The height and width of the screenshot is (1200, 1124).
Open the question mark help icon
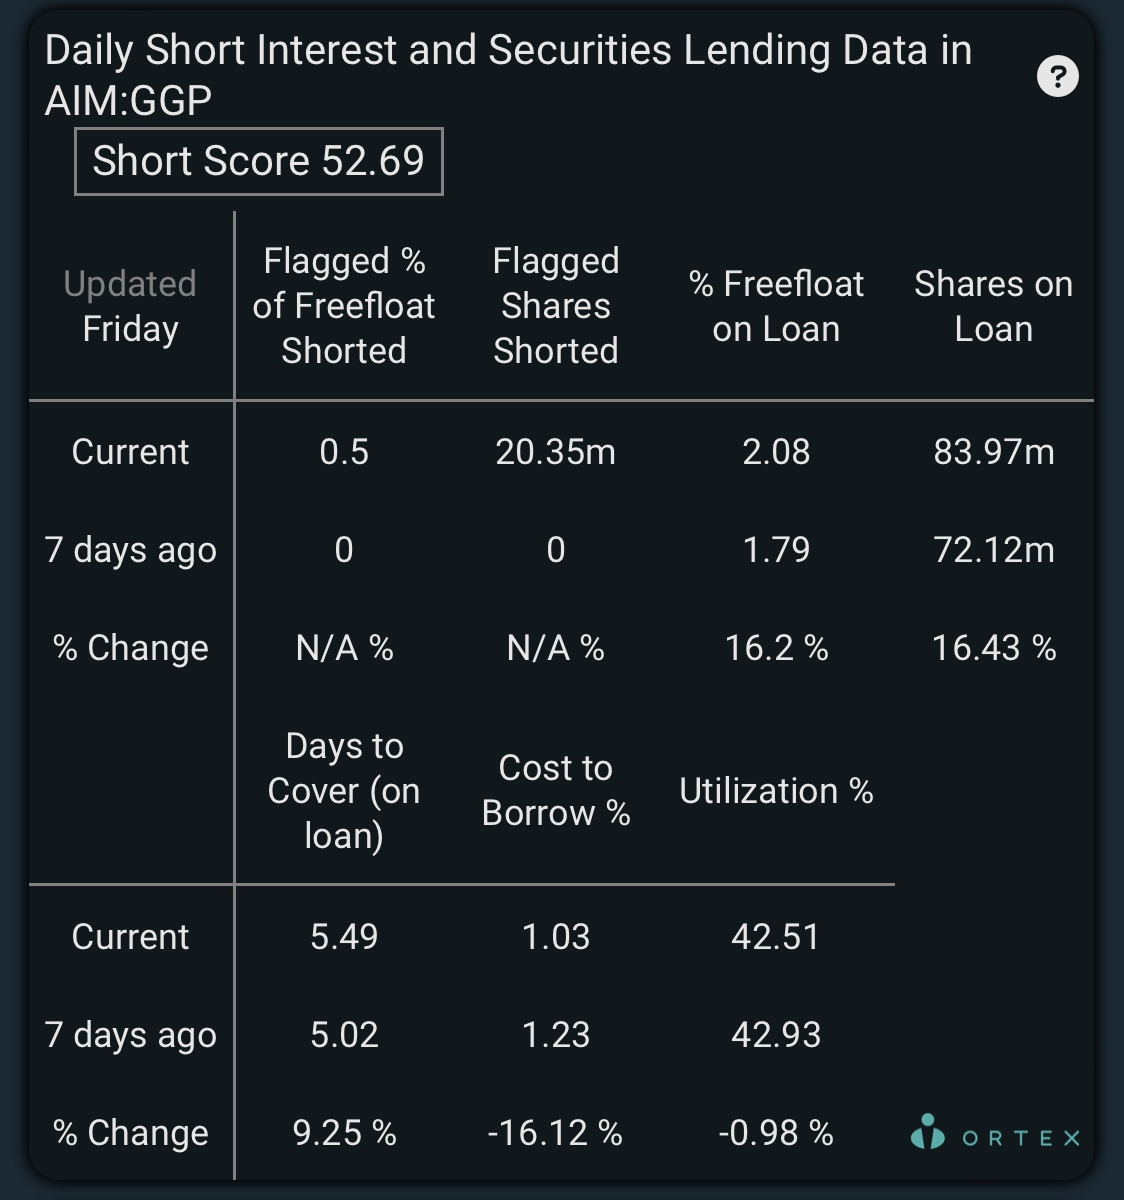click(1058, 76)
